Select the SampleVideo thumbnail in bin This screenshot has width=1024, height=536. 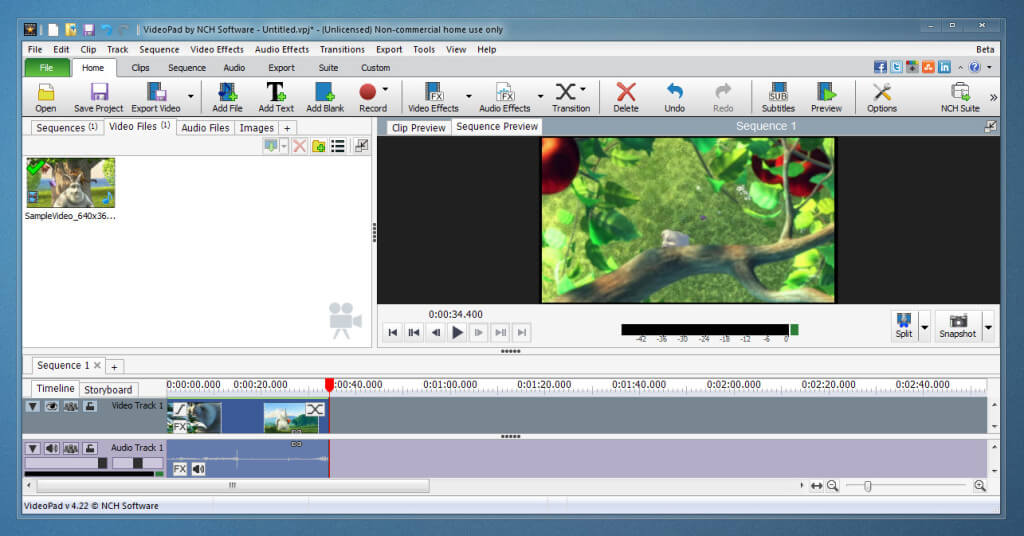(x=70, y=183)
